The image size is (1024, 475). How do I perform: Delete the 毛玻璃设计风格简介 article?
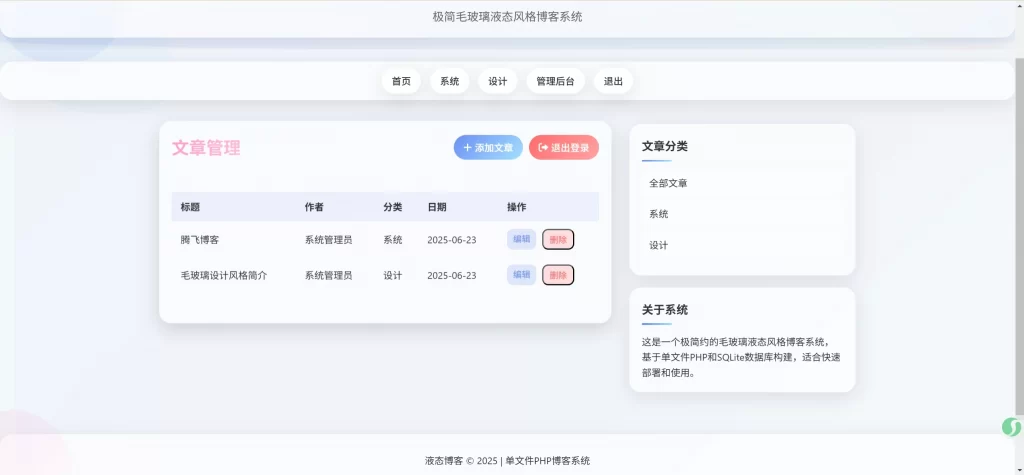click(x=558, y=274)
